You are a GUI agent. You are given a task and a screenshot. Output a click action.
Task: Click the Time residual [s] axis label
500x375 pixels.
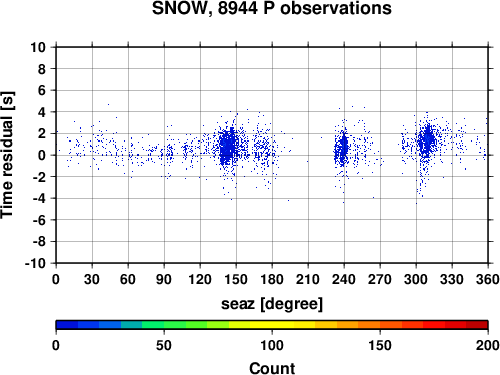point(7,155)
